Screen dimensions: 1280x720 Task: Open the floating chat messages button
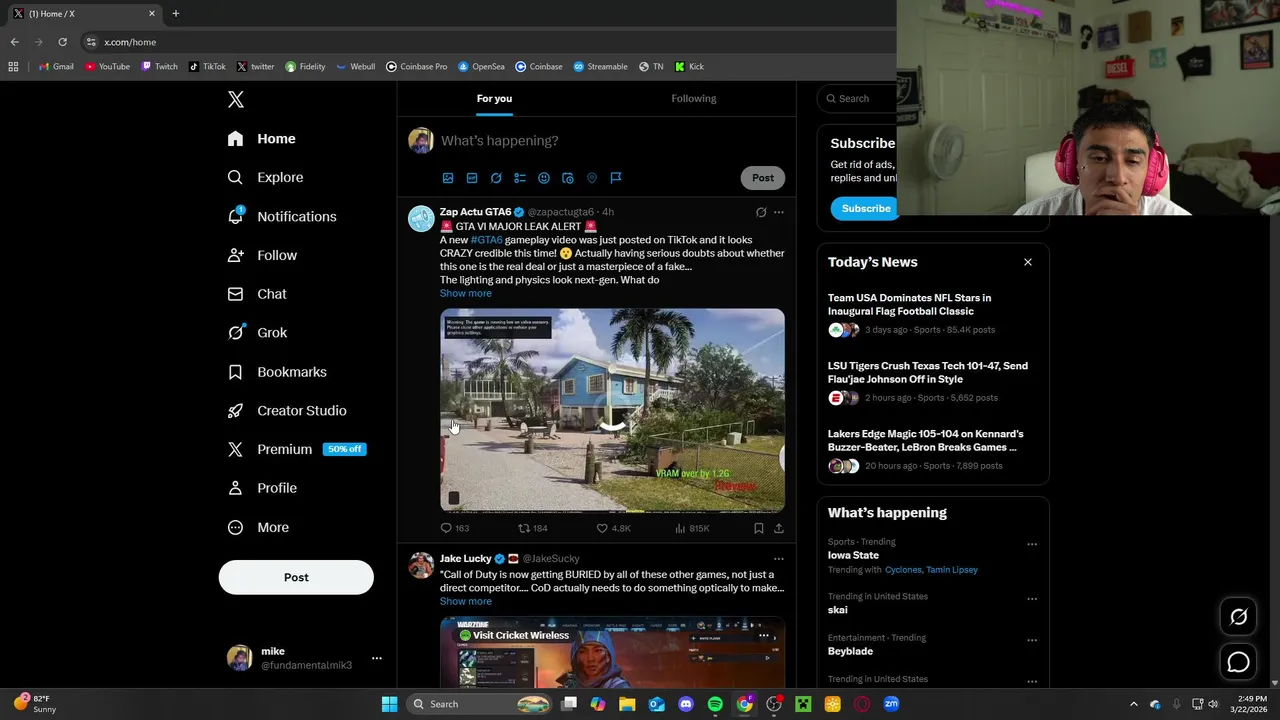pos(1238,662)
